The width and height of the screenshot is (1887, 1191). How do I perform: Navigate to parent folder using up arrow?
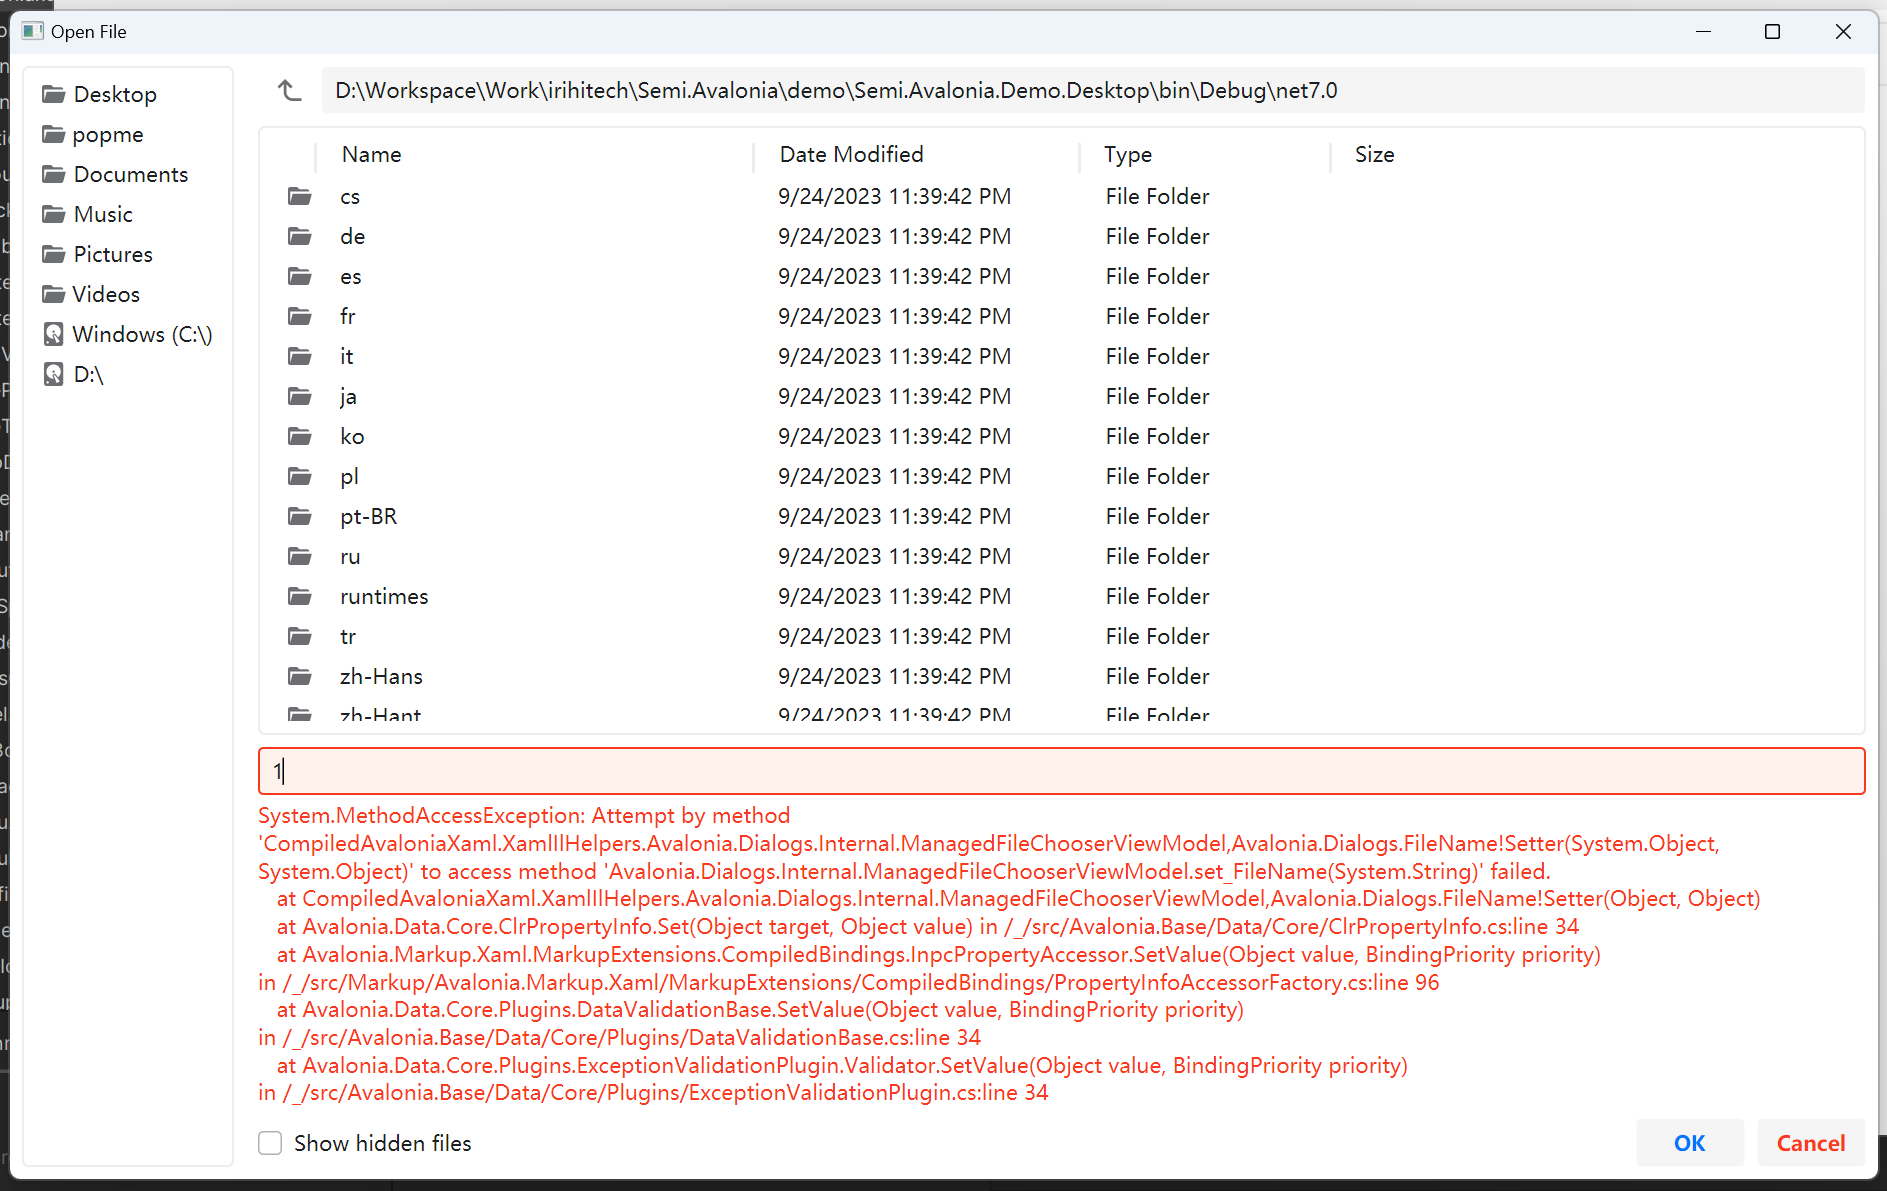tap(289, 90)
